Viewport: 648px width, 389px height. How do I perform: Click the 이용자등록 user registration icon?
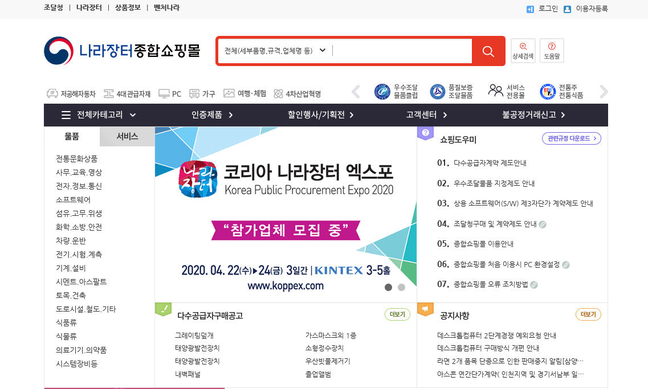[567, 9]
